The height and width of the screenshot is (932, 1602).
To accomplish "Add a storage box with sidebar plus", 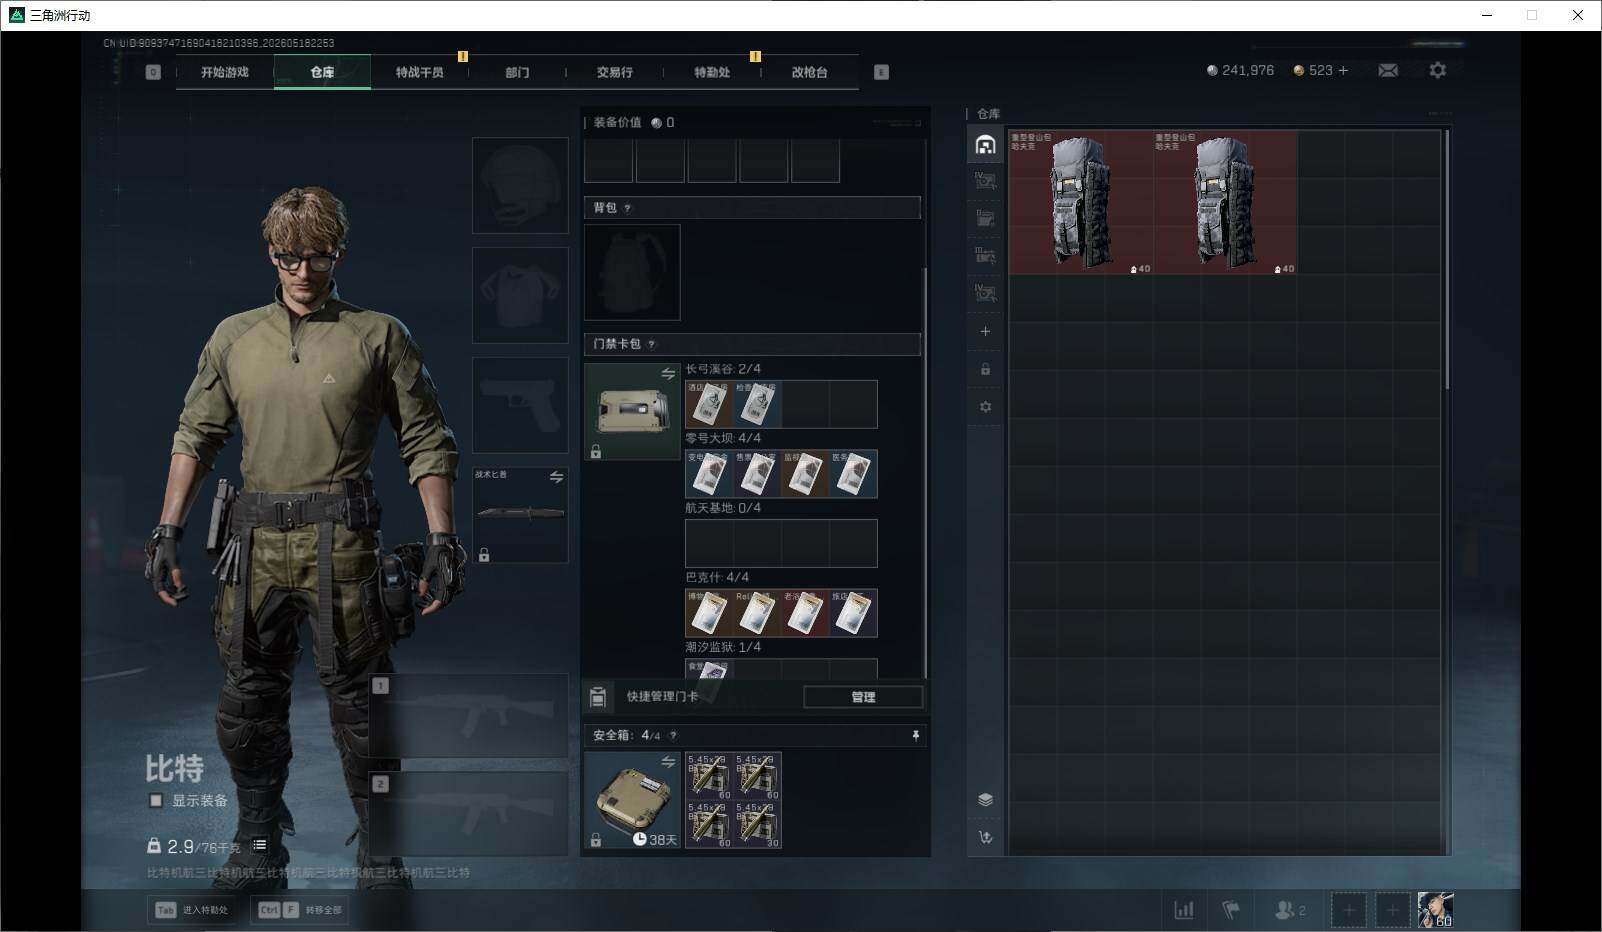I will click(985, 331).
